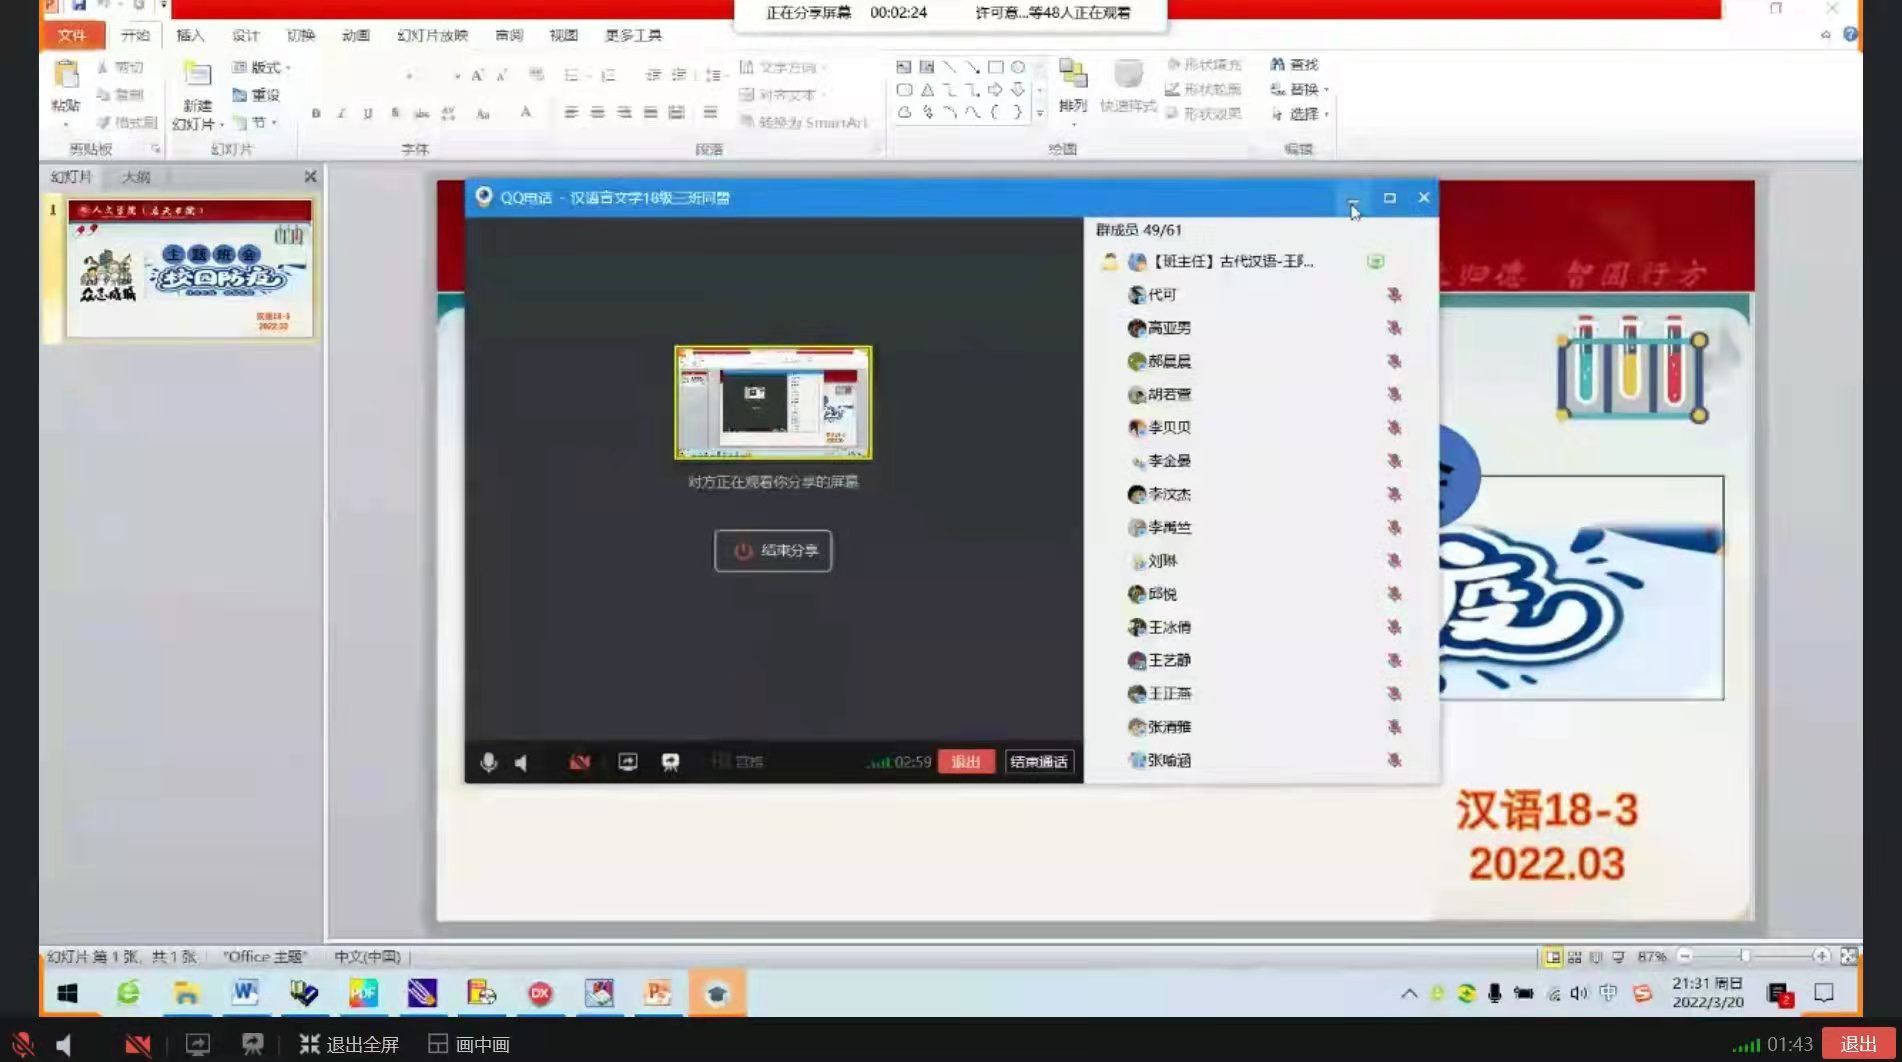Select slide 1 thumbnail in the slide panel
The height and width of the screenshot is (1062, 1902).
click(x=190, y=268)
